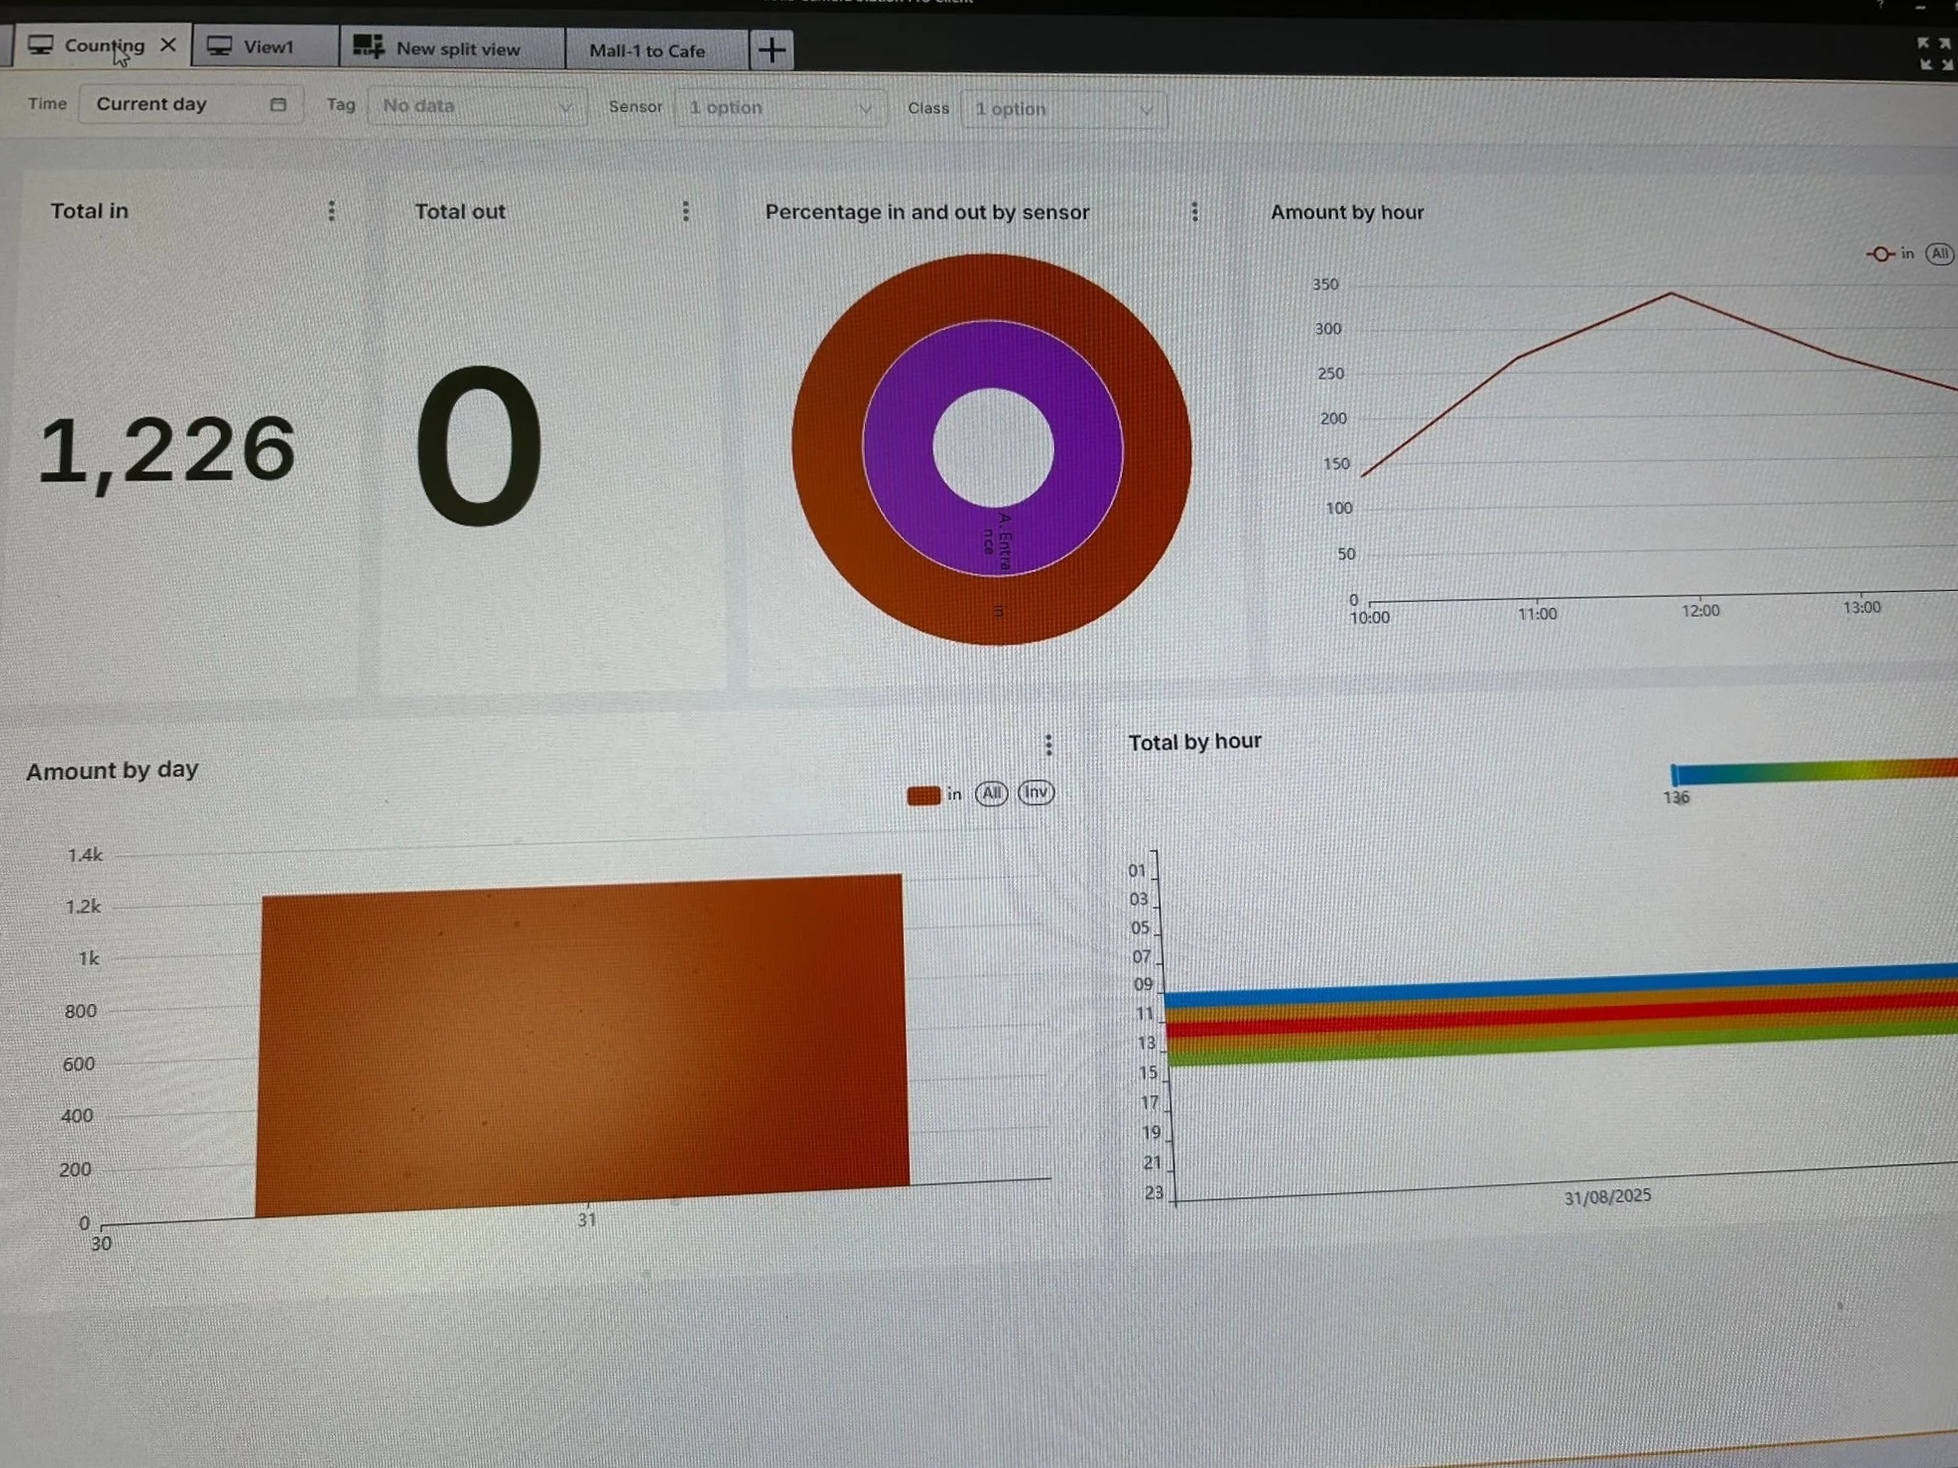1958x1468 pixels.
Task: Open Percentage in and out options menu
Action: (x=1194, y=212)
